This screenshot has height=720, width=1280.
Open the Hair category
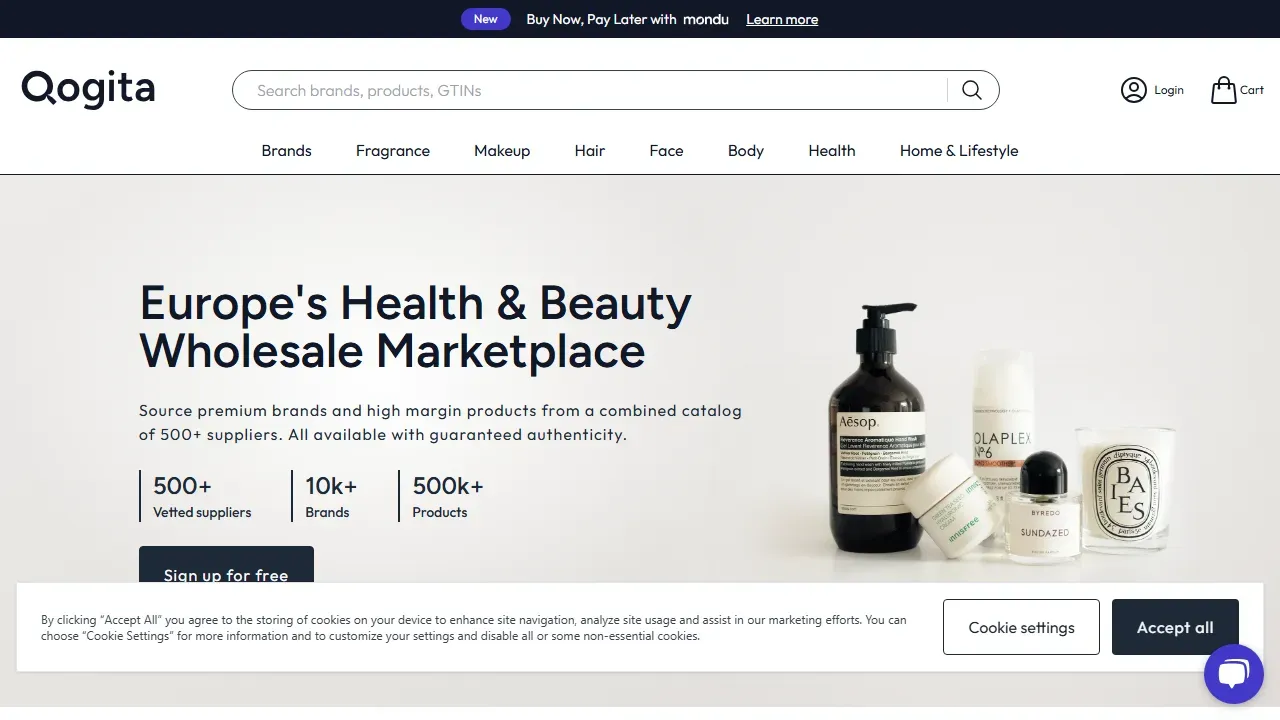[590, 151]
